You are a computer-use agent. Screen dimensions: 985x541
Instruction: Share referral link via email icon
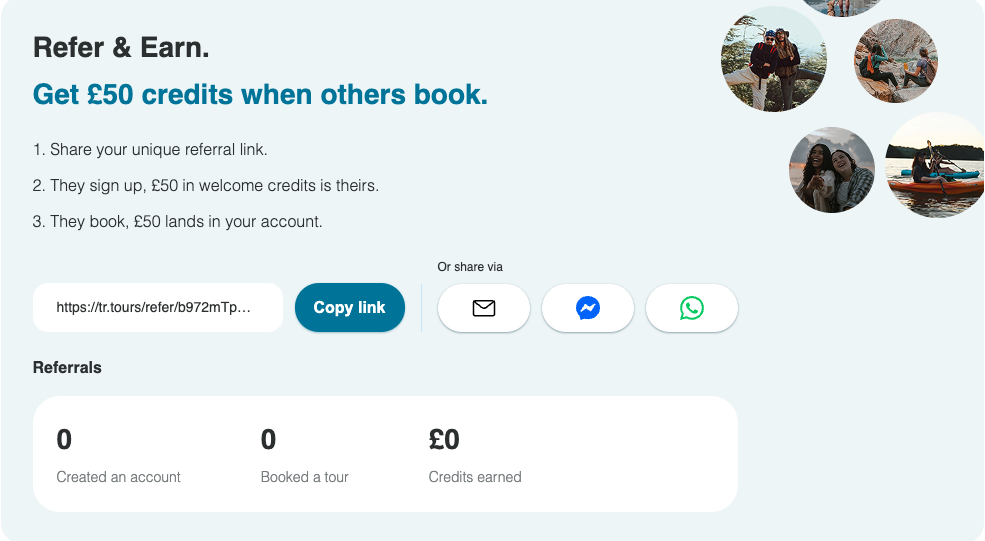(484, 308)
